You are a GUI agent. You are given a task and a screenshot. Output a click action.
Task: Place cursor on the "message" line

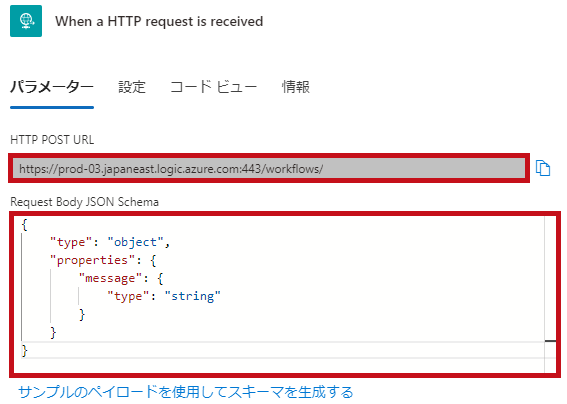click(x=121, y=278)
